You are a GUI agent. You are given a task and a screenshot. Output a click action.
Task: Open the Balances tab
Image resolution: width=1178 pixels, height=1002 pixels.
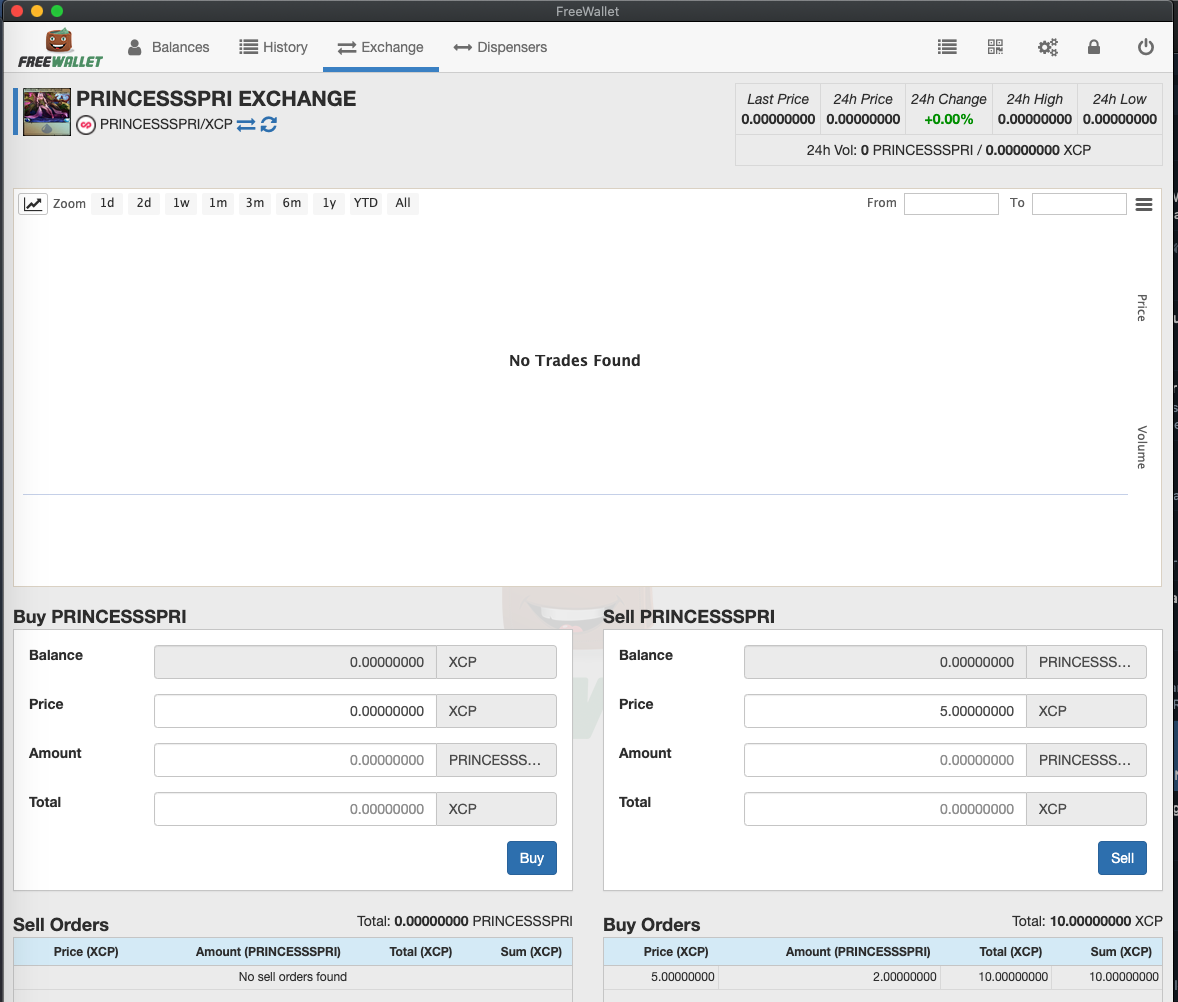click(x=168, y=47)
